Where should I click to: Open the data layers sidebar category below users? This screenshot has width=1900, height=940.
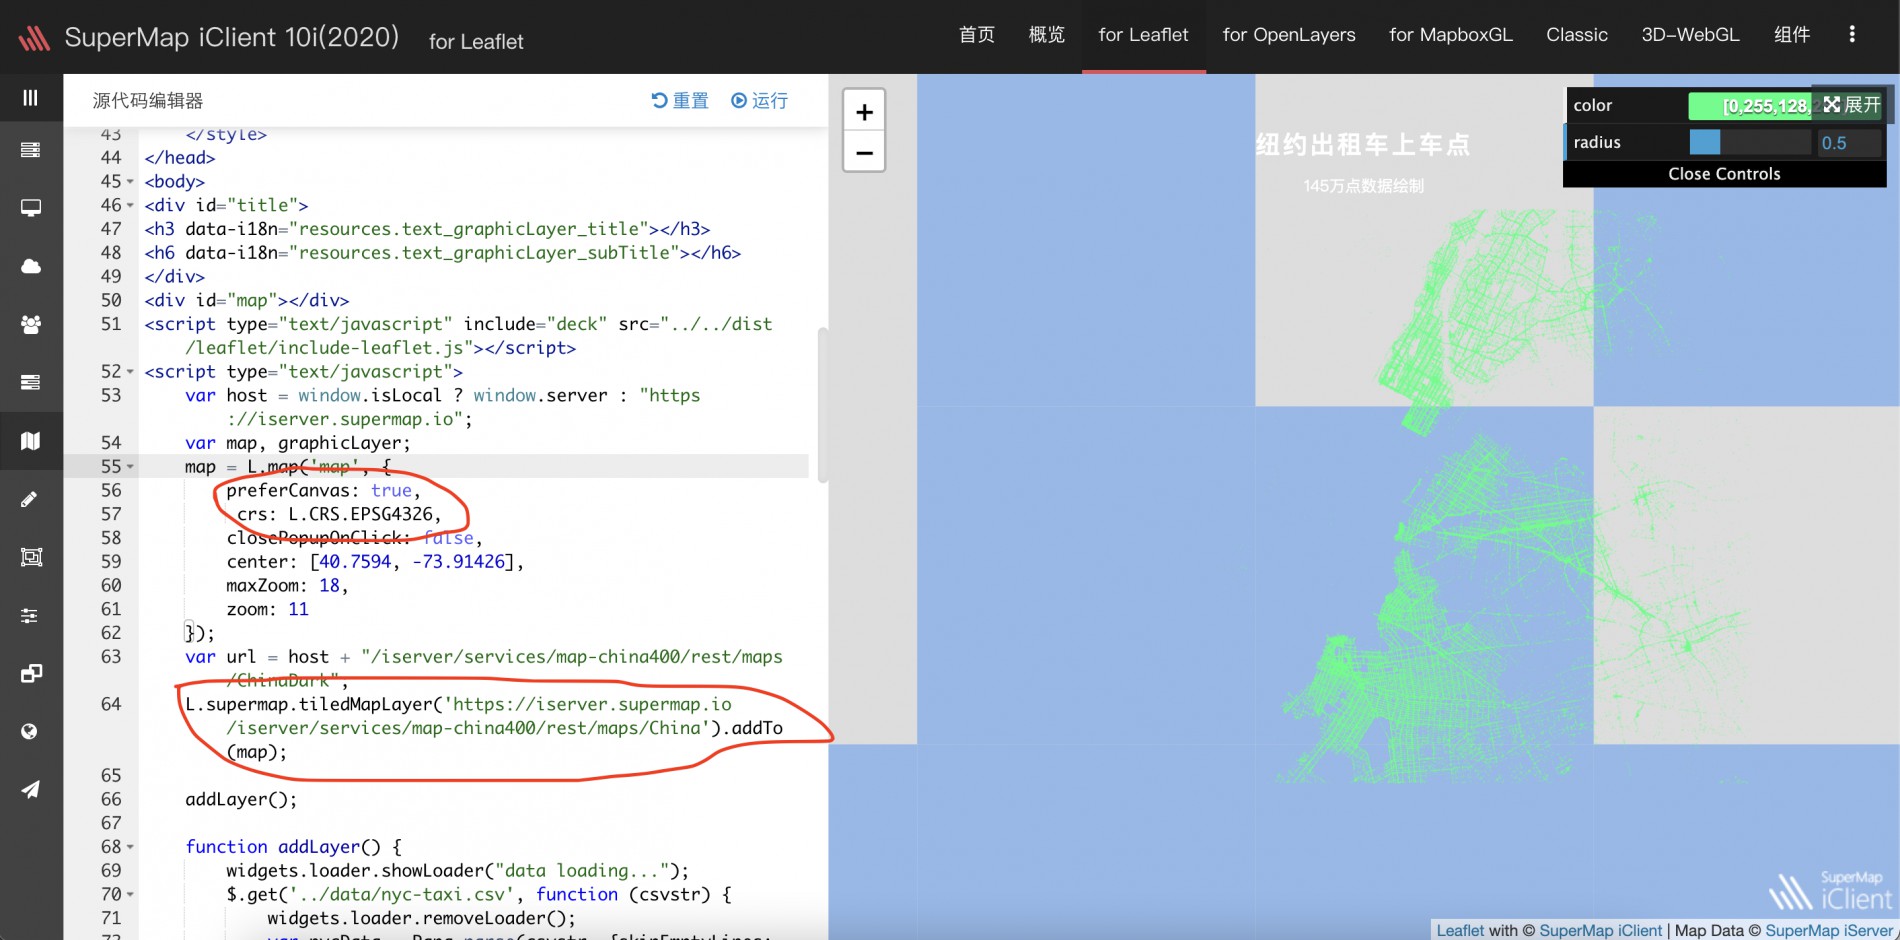coord(31,382)
